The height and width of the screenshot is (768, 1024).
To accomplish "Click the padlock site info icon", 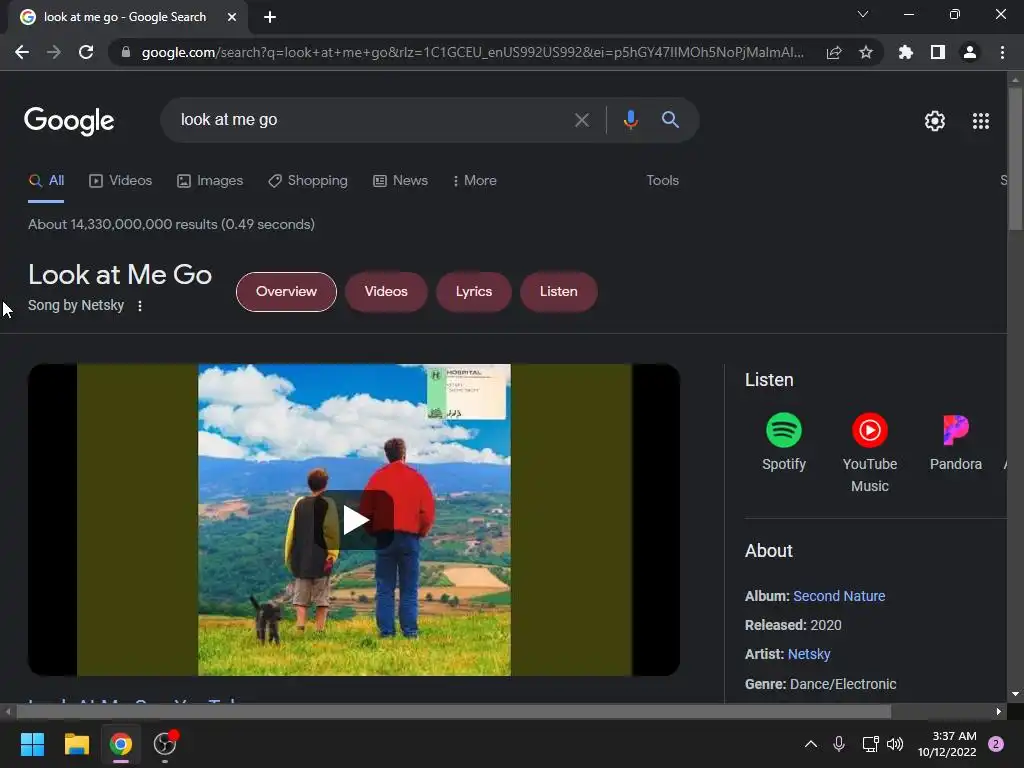I will pos(126,52).
